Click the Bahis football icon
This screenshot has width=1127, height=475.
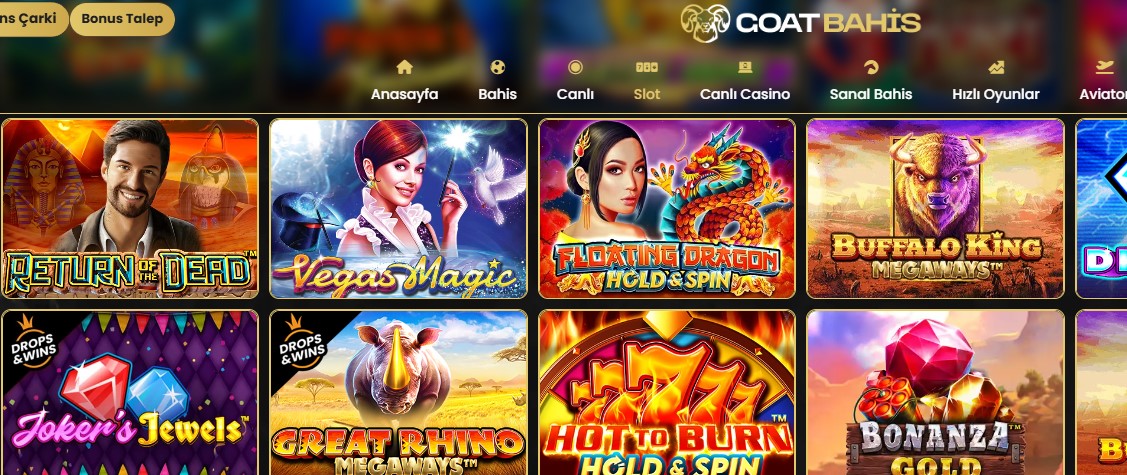497,68
